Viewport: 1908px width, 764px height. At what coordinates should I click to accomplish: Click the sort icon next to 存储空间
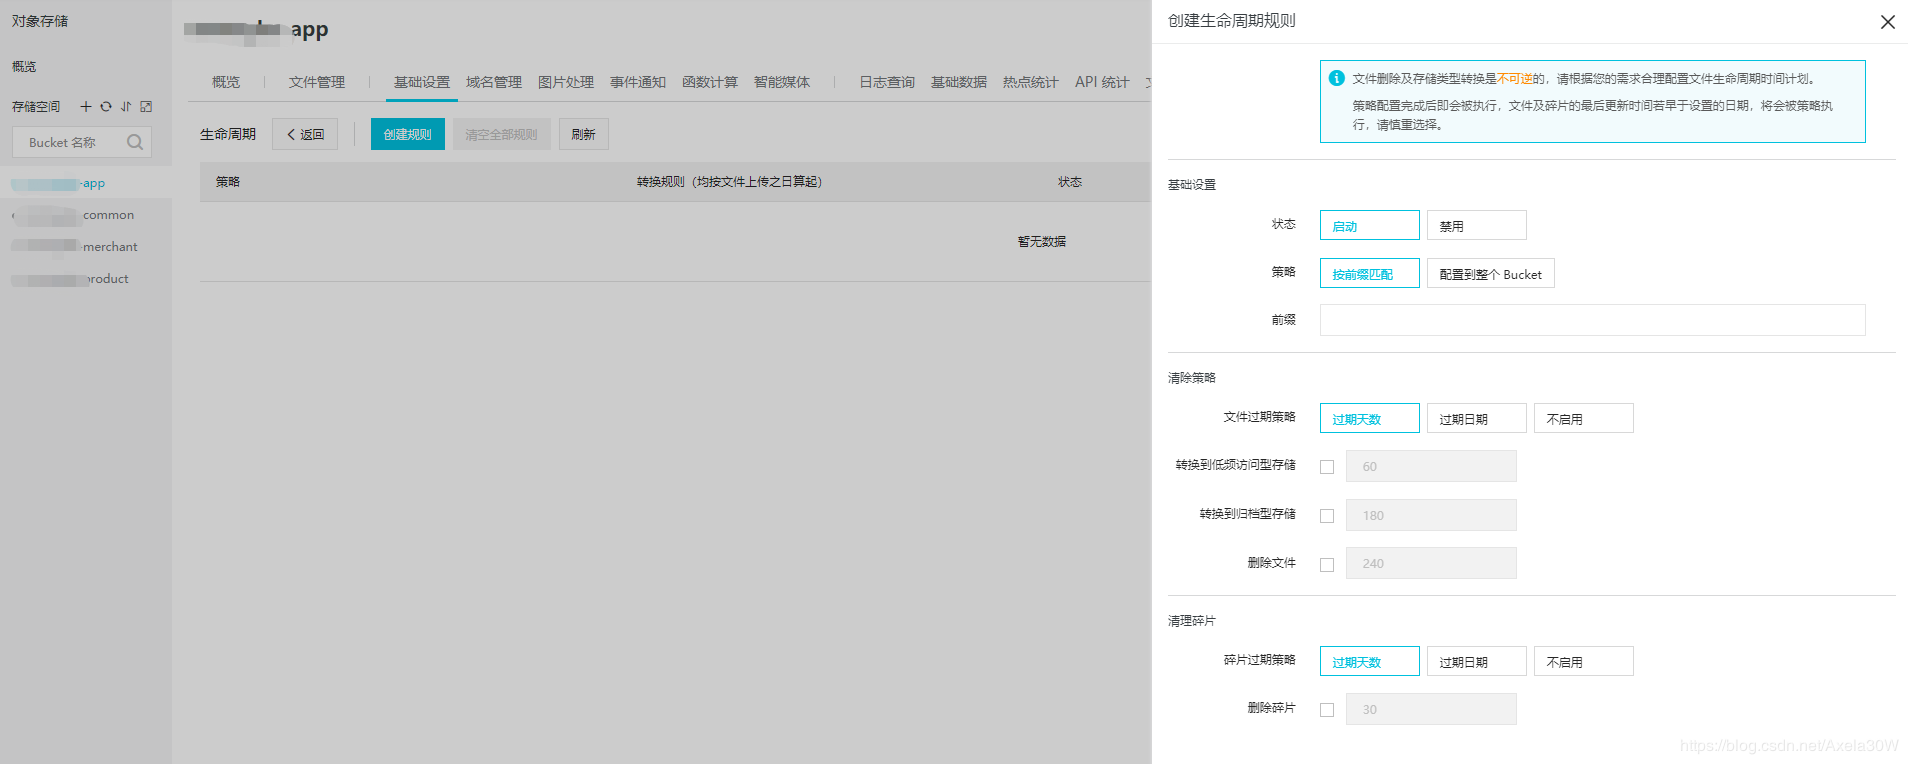point(126,106)
